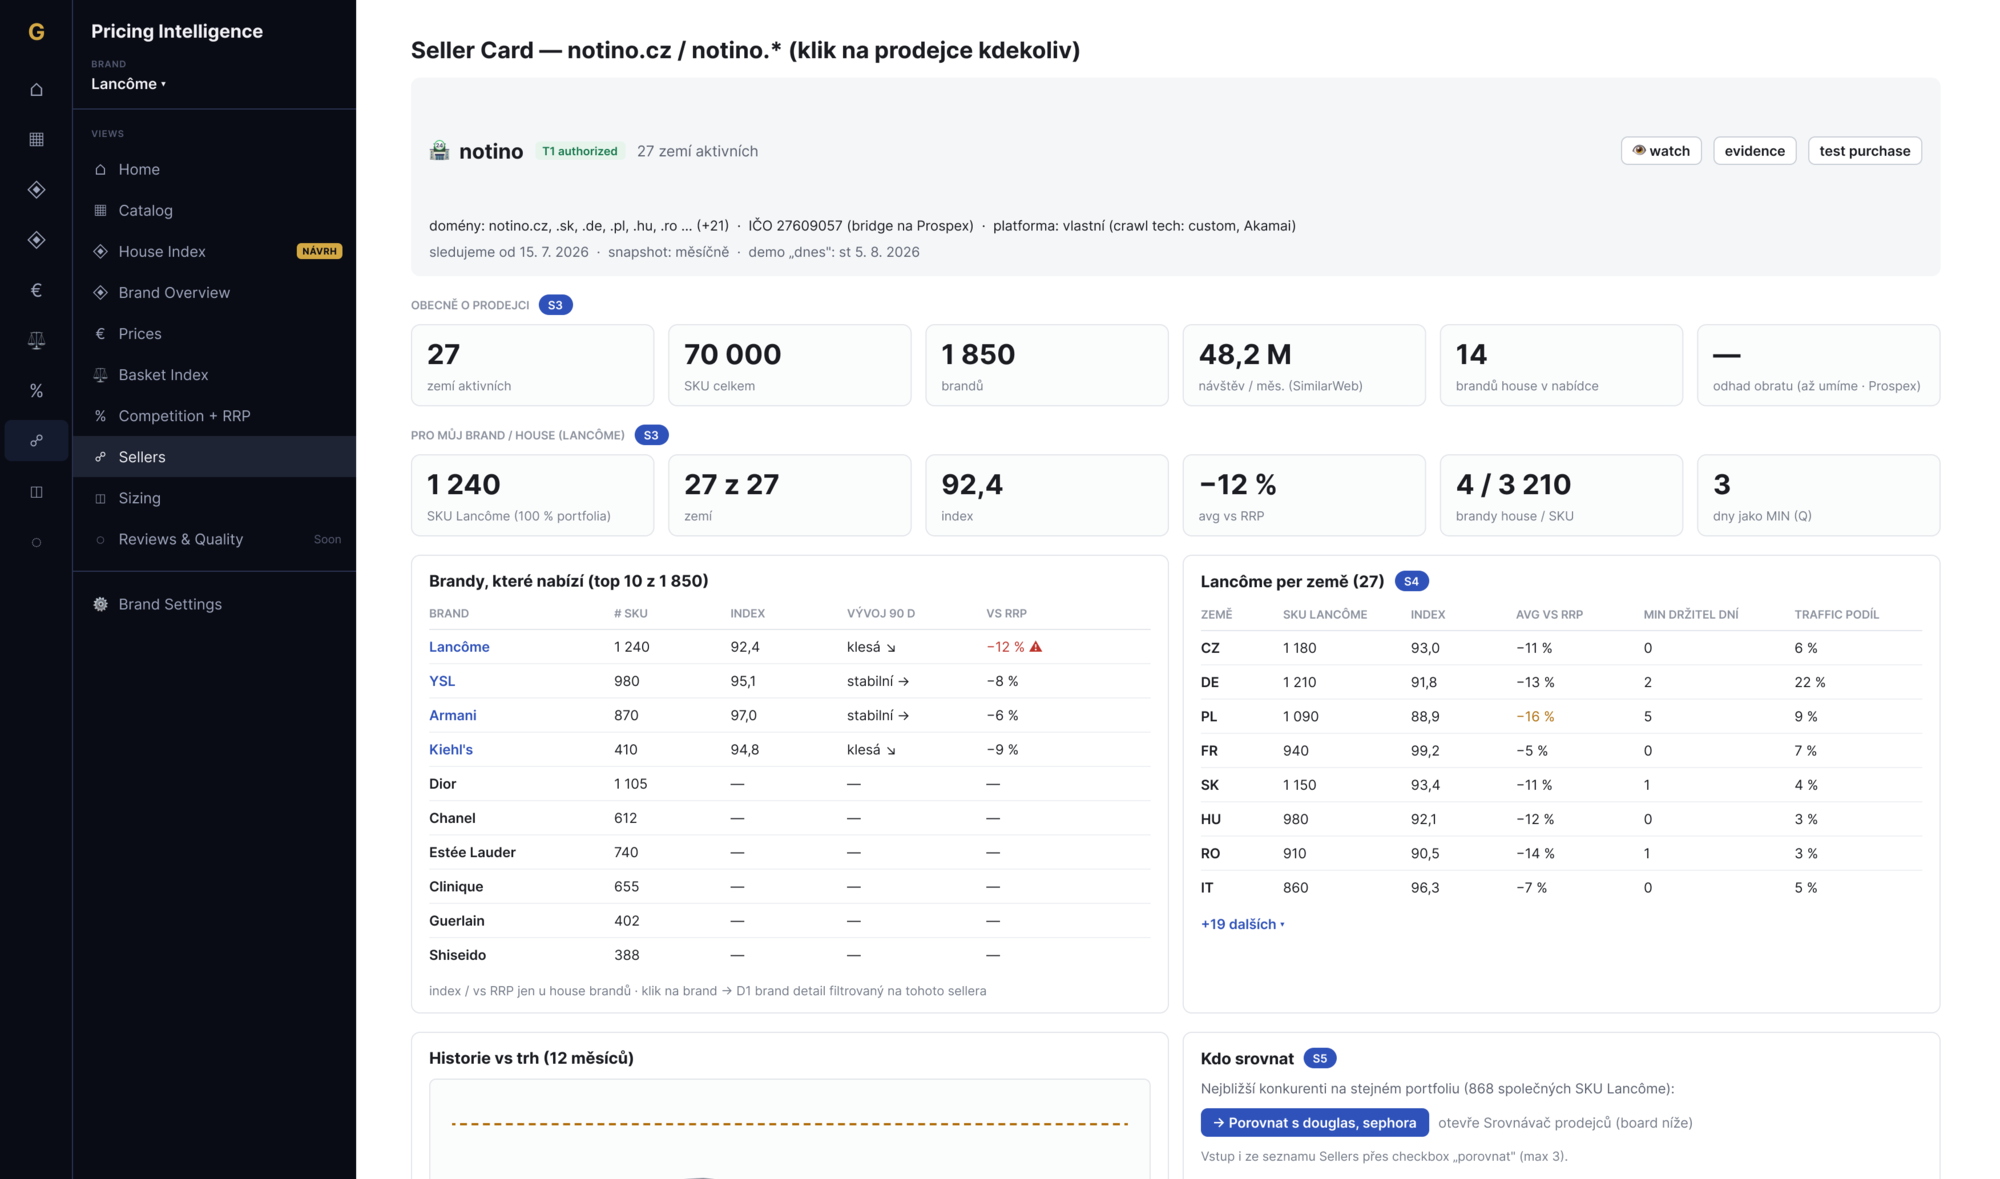Open the Home view
Image resolution: width=2000 pixels, height=1179 pixels.
[x=214, y=170]
